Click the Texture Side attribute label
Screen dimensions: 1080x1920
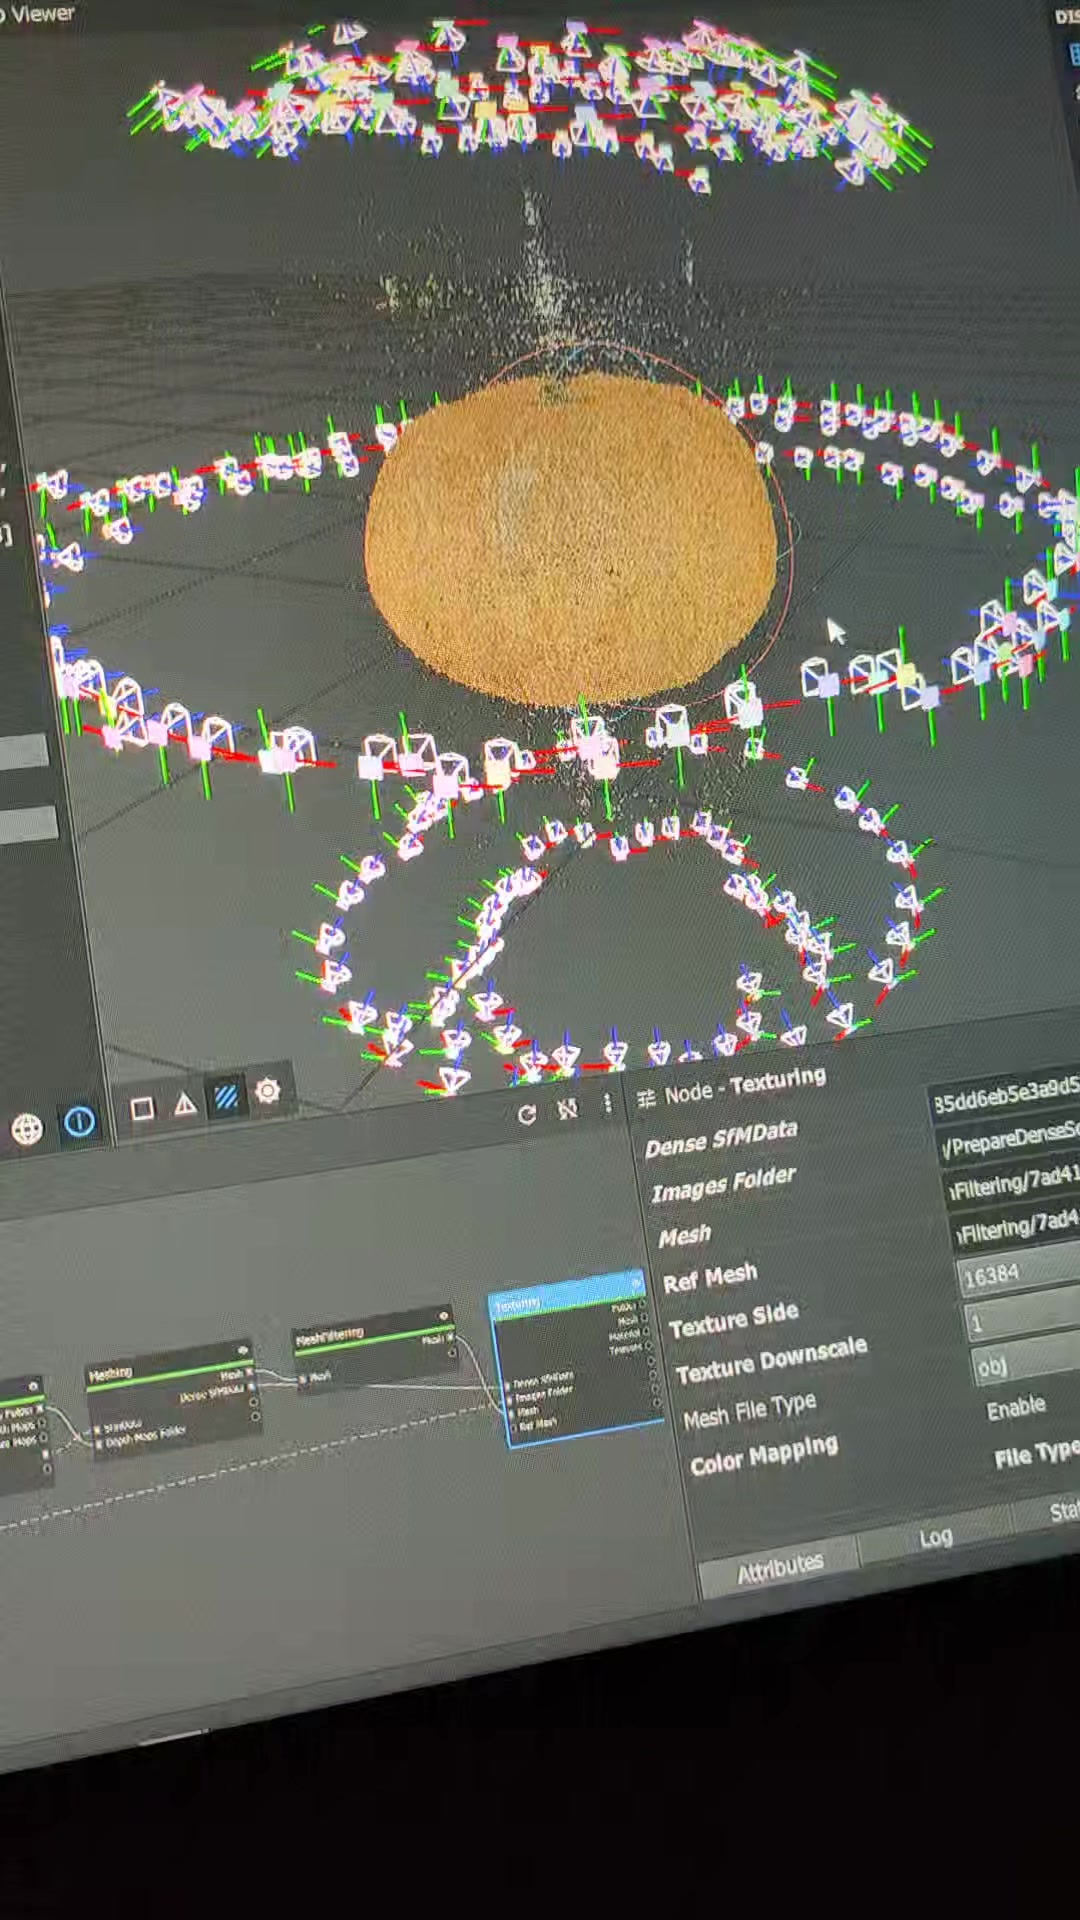coord(734,1320)
